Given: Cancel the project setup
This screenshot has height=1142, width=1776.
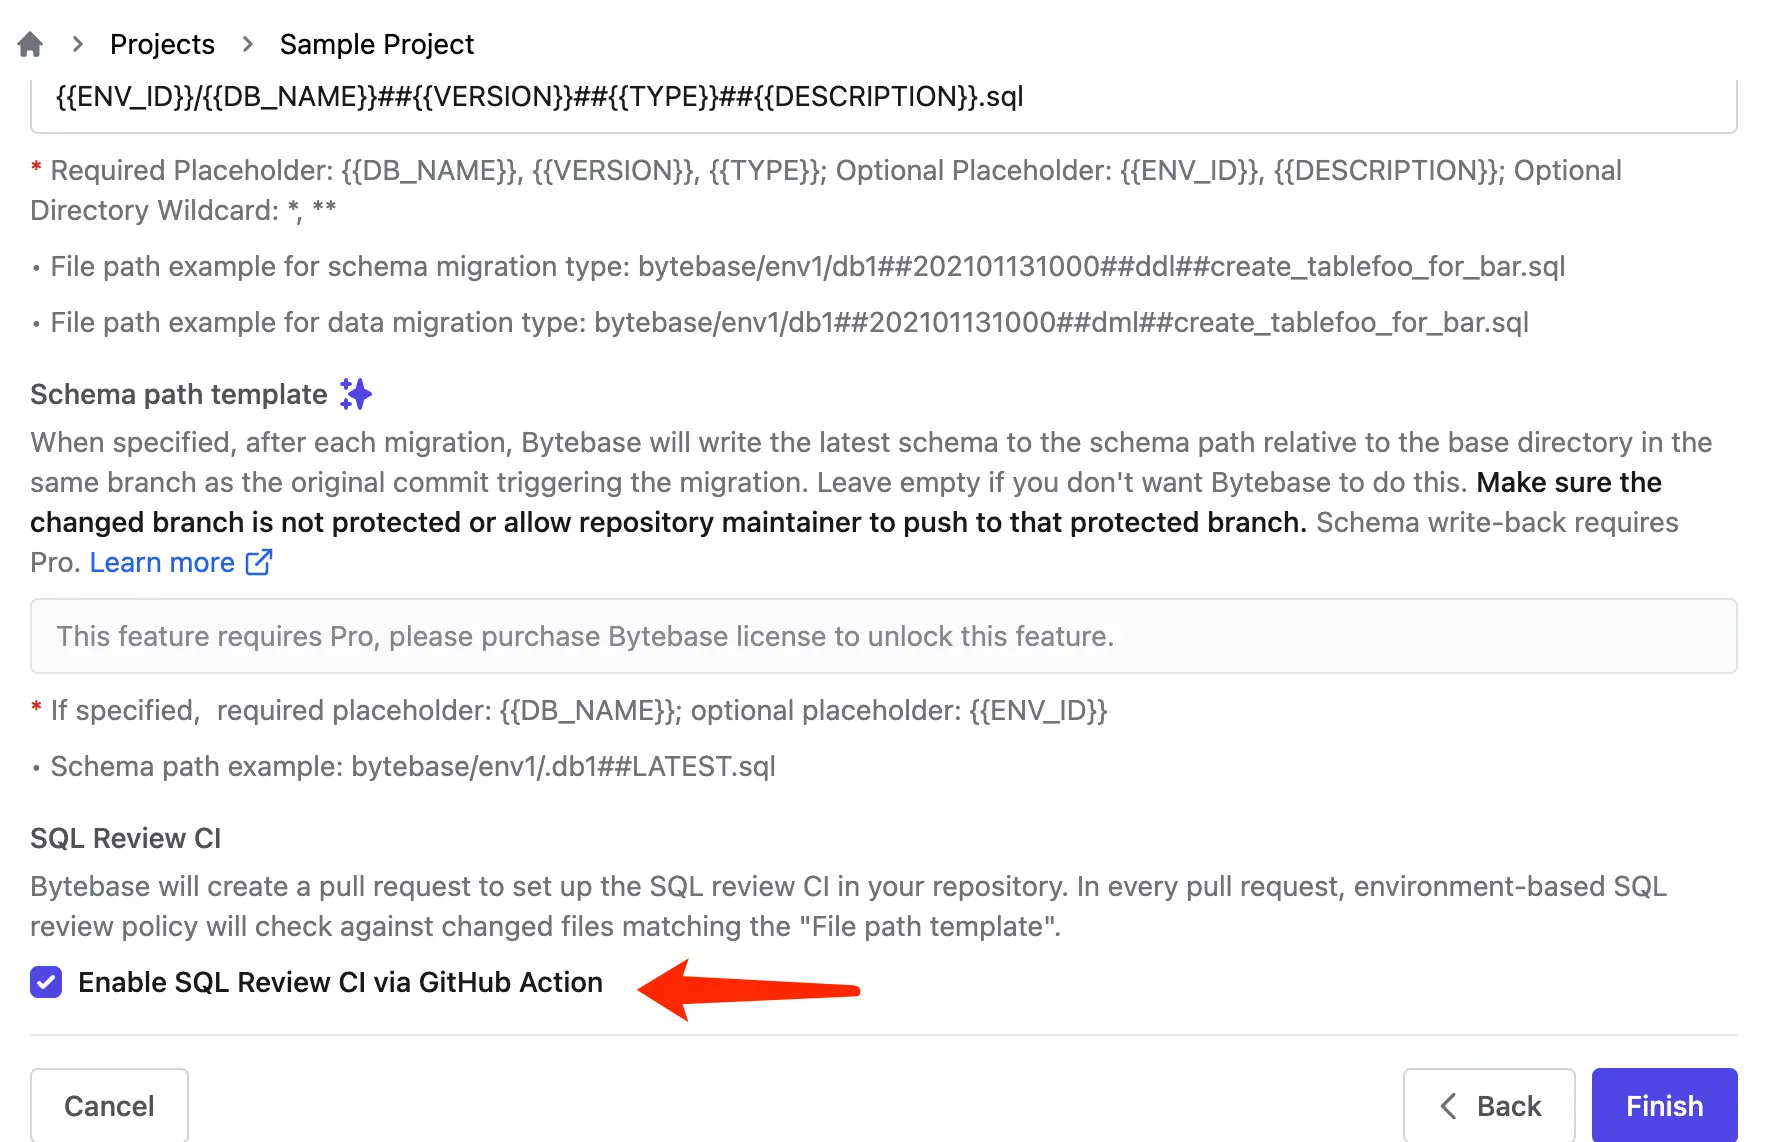Looking at the screenshot, I should 109,1106.
